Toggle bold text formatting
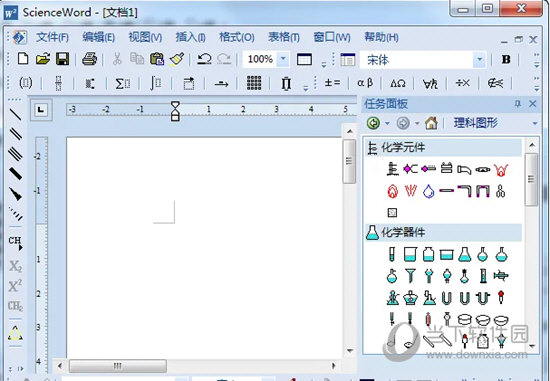 click(506, 59)
